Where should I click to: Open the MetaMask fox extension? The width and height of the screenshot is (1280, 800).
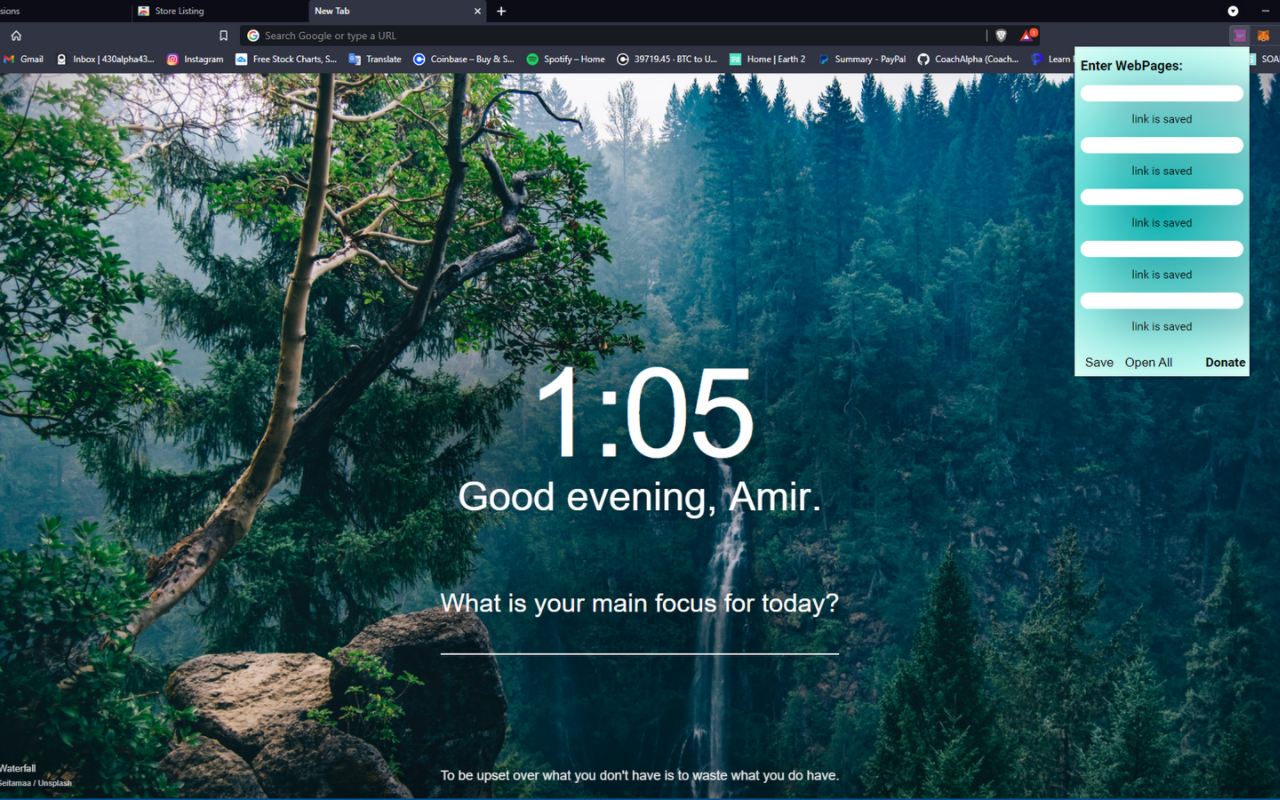(x=1264, y=35)
